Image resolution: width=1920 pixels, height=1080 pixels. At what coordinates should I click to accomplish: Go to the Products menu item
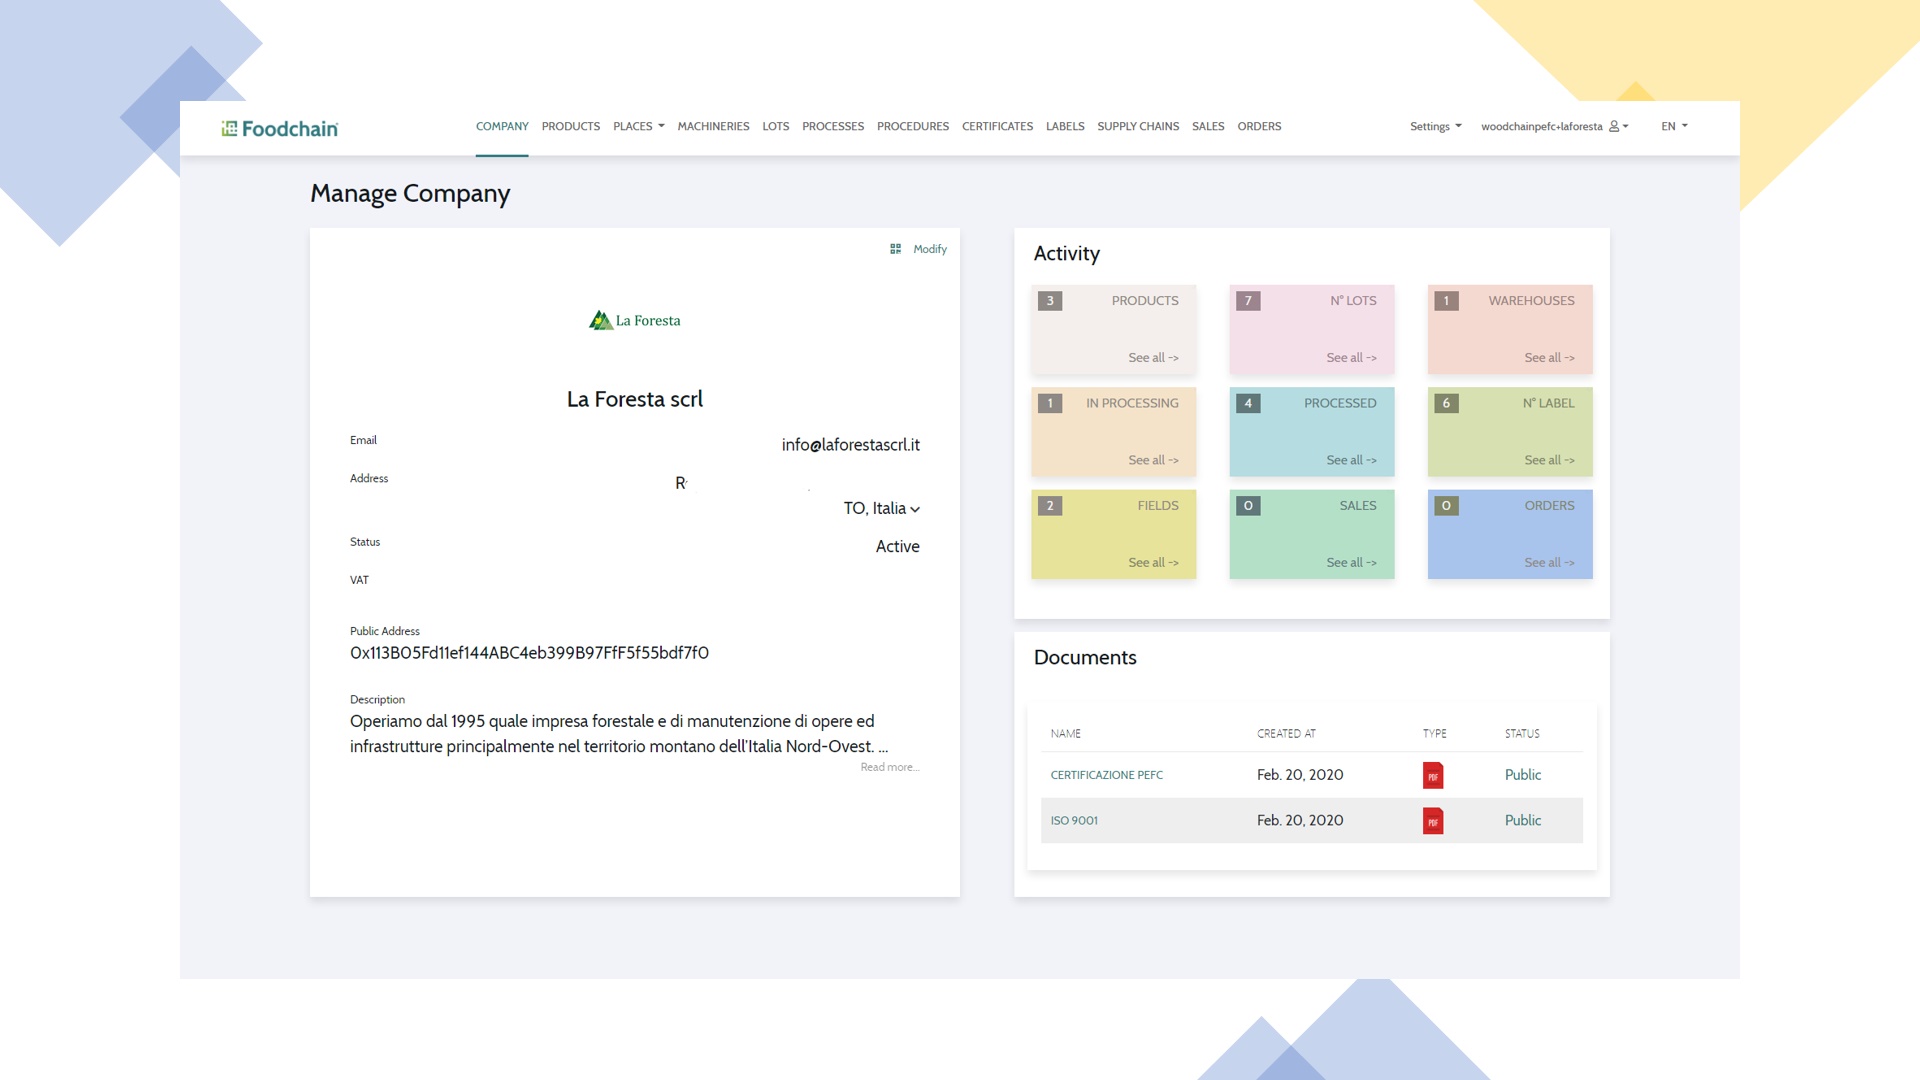pos(571,126)
